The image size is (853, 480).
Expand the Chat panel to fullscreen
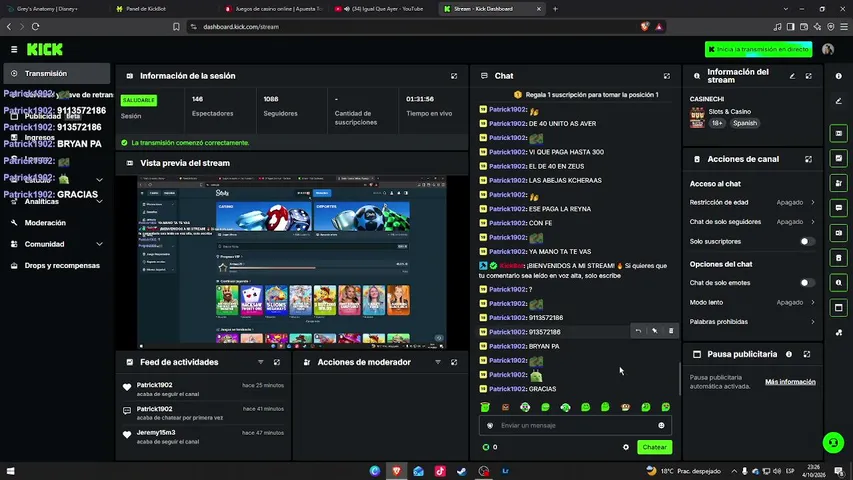pyautogui.click(x=666, y=76)
